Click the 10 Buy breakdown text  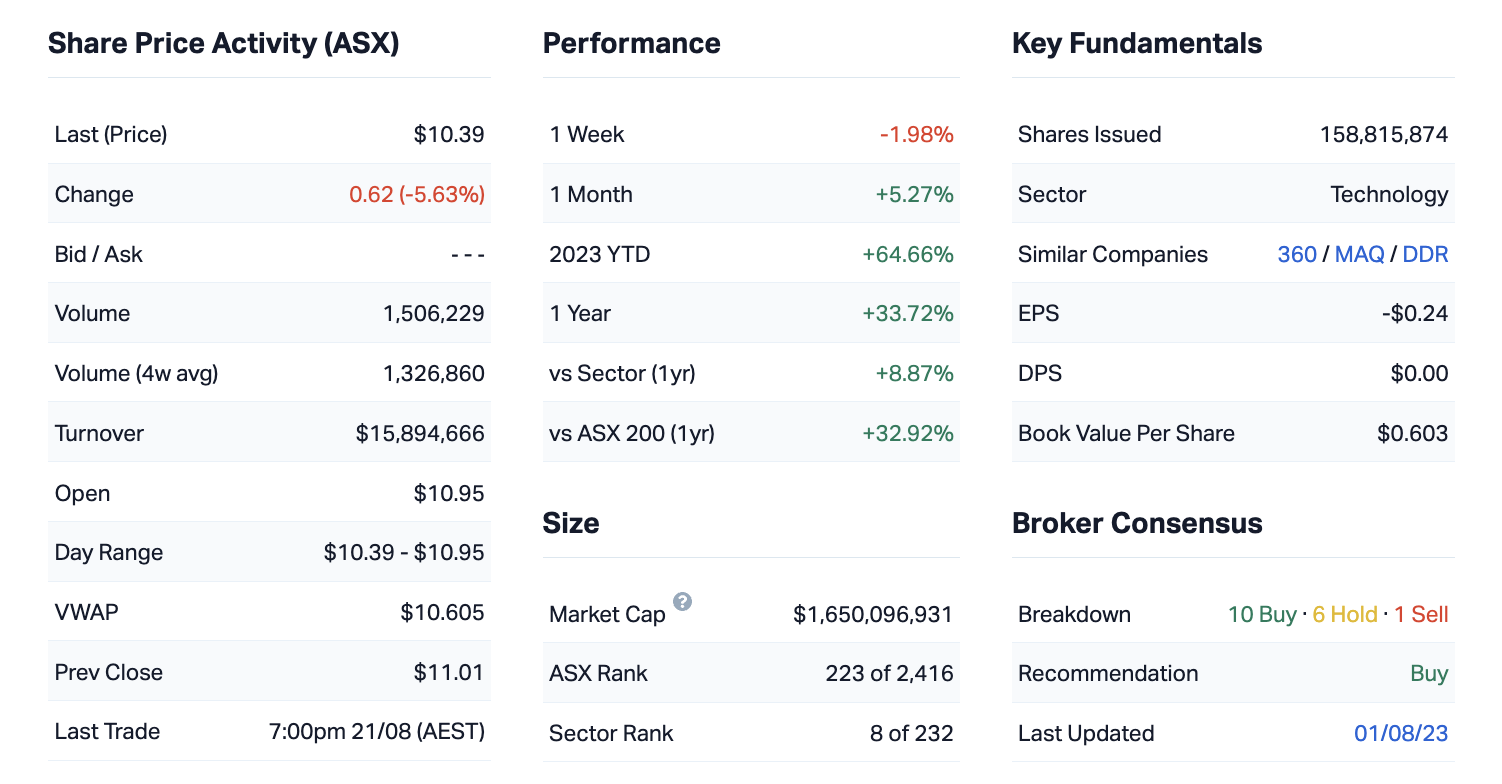point(1261,614)
